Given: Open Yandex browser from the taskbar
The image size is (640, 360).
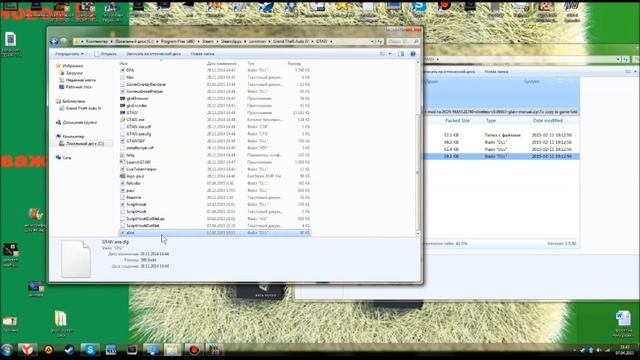Looking at the screenshot, I should click(27, 350).
